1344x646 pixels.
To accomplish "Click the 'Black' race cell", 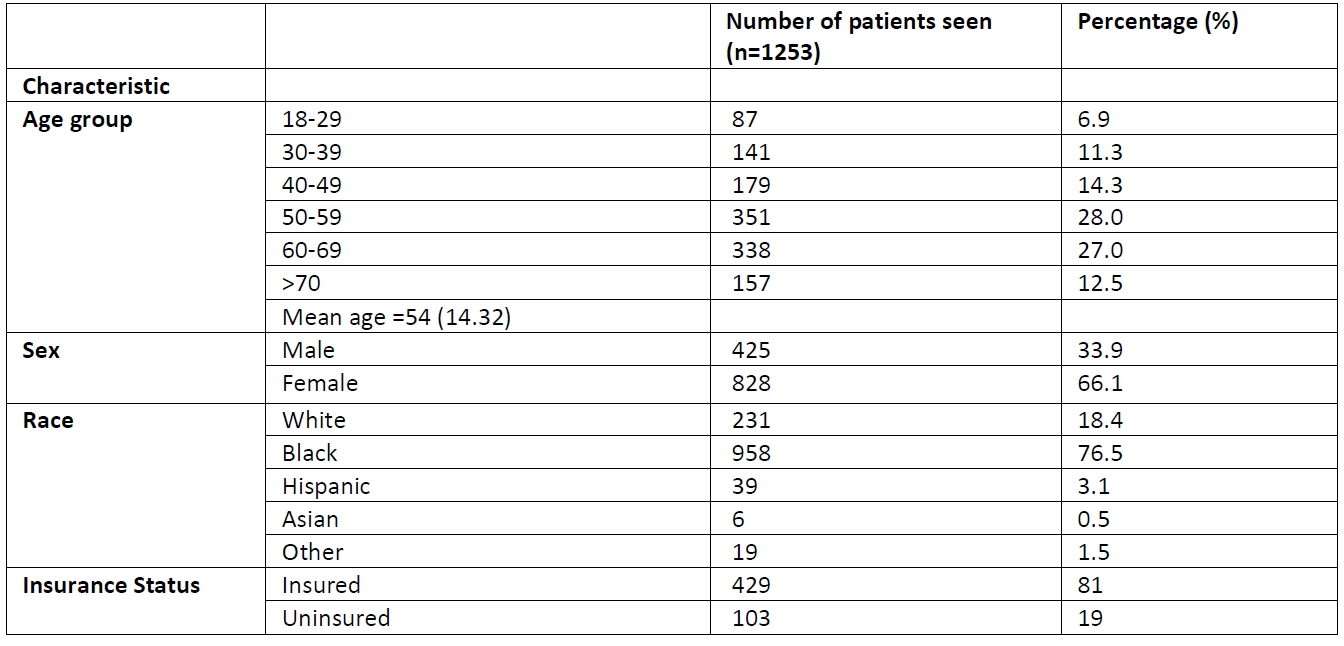I will [310, 453].
